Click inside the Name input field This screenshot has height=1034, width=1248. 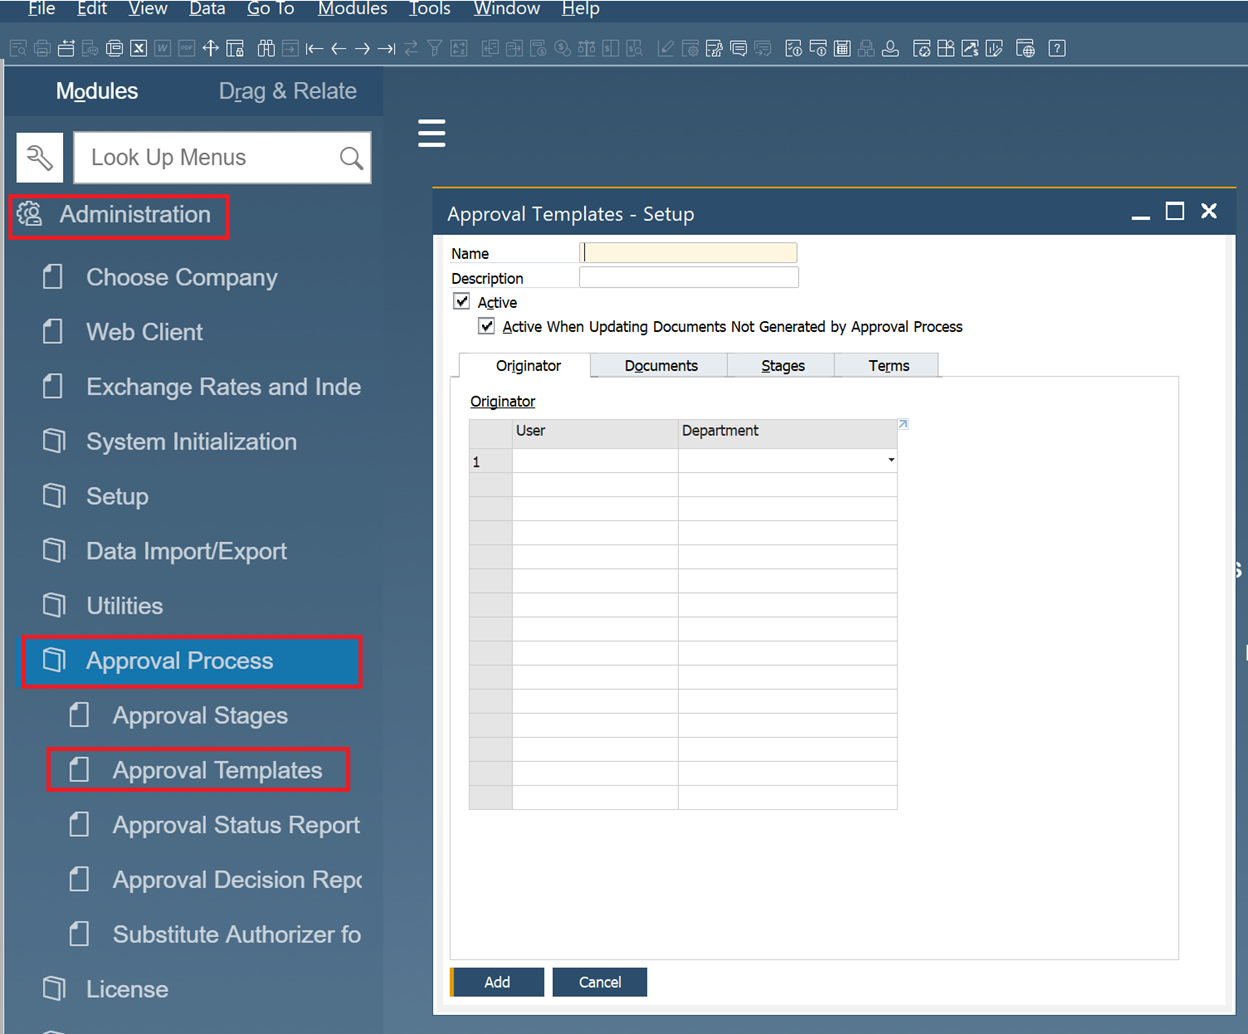pos(688,252)
